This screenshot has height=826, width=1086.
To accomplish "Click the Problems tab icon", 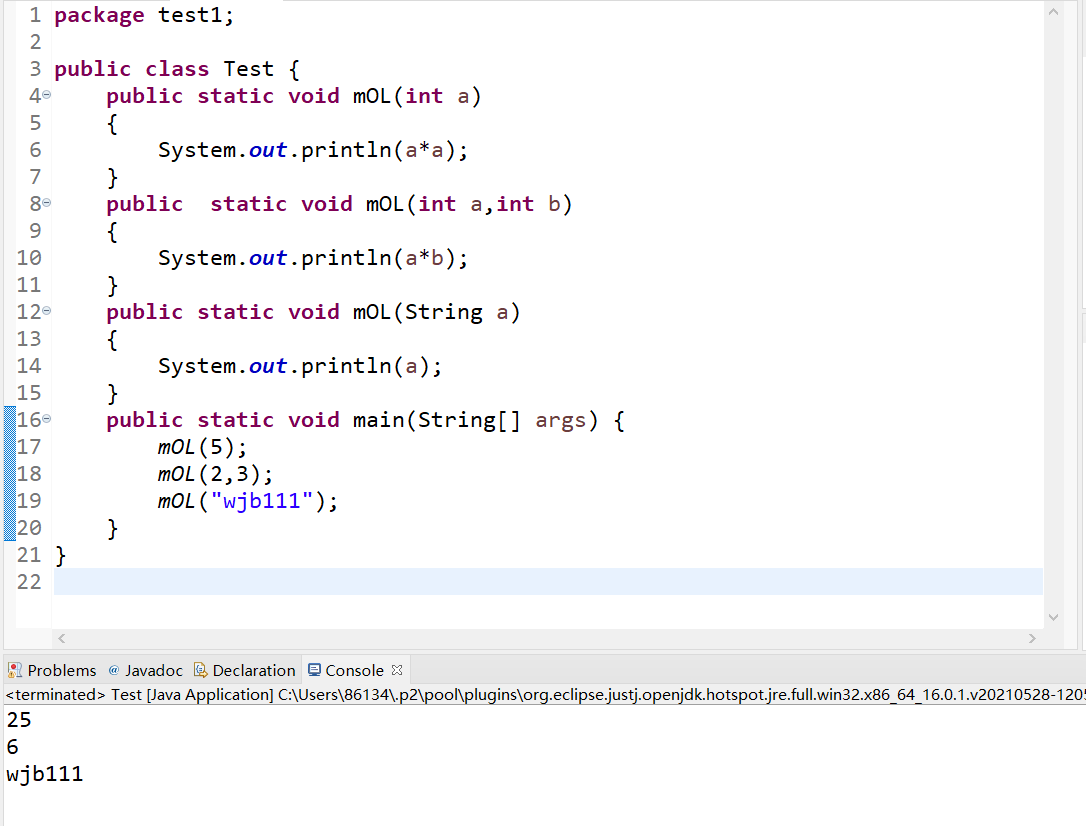I will point(15,670).
